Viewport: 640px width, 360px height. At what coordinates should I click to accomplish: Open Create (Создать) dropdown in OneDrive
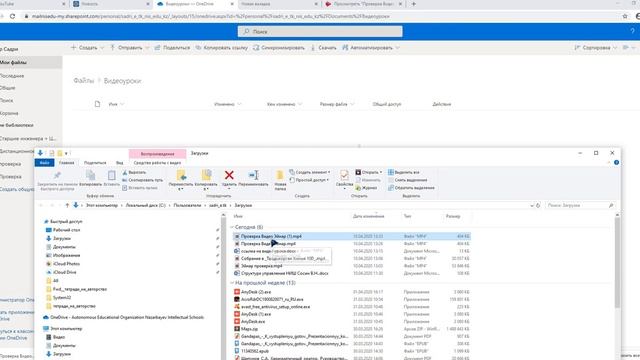[87, 48]
